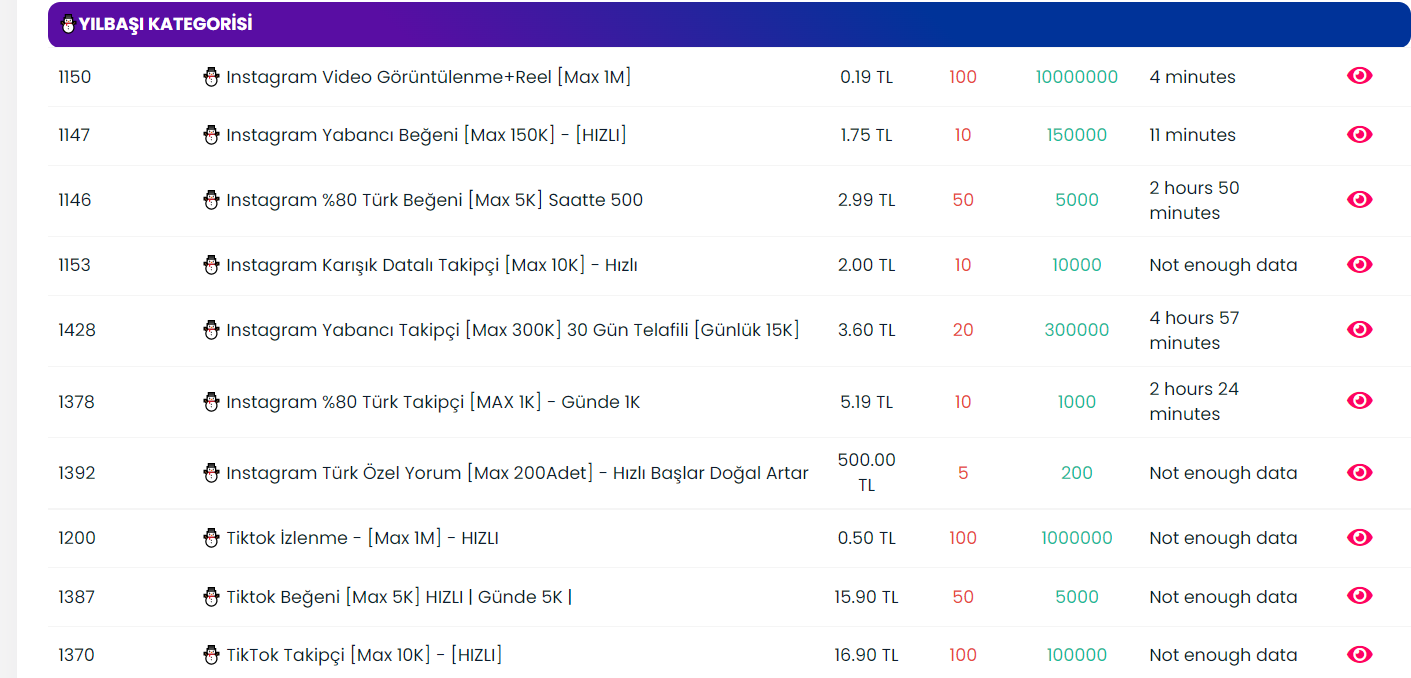The height and width of the screenshot is (678, 1411).
Task: Click snowman icon beside Instagram %80 Türk Takipçi
Action: click(211, 402)
